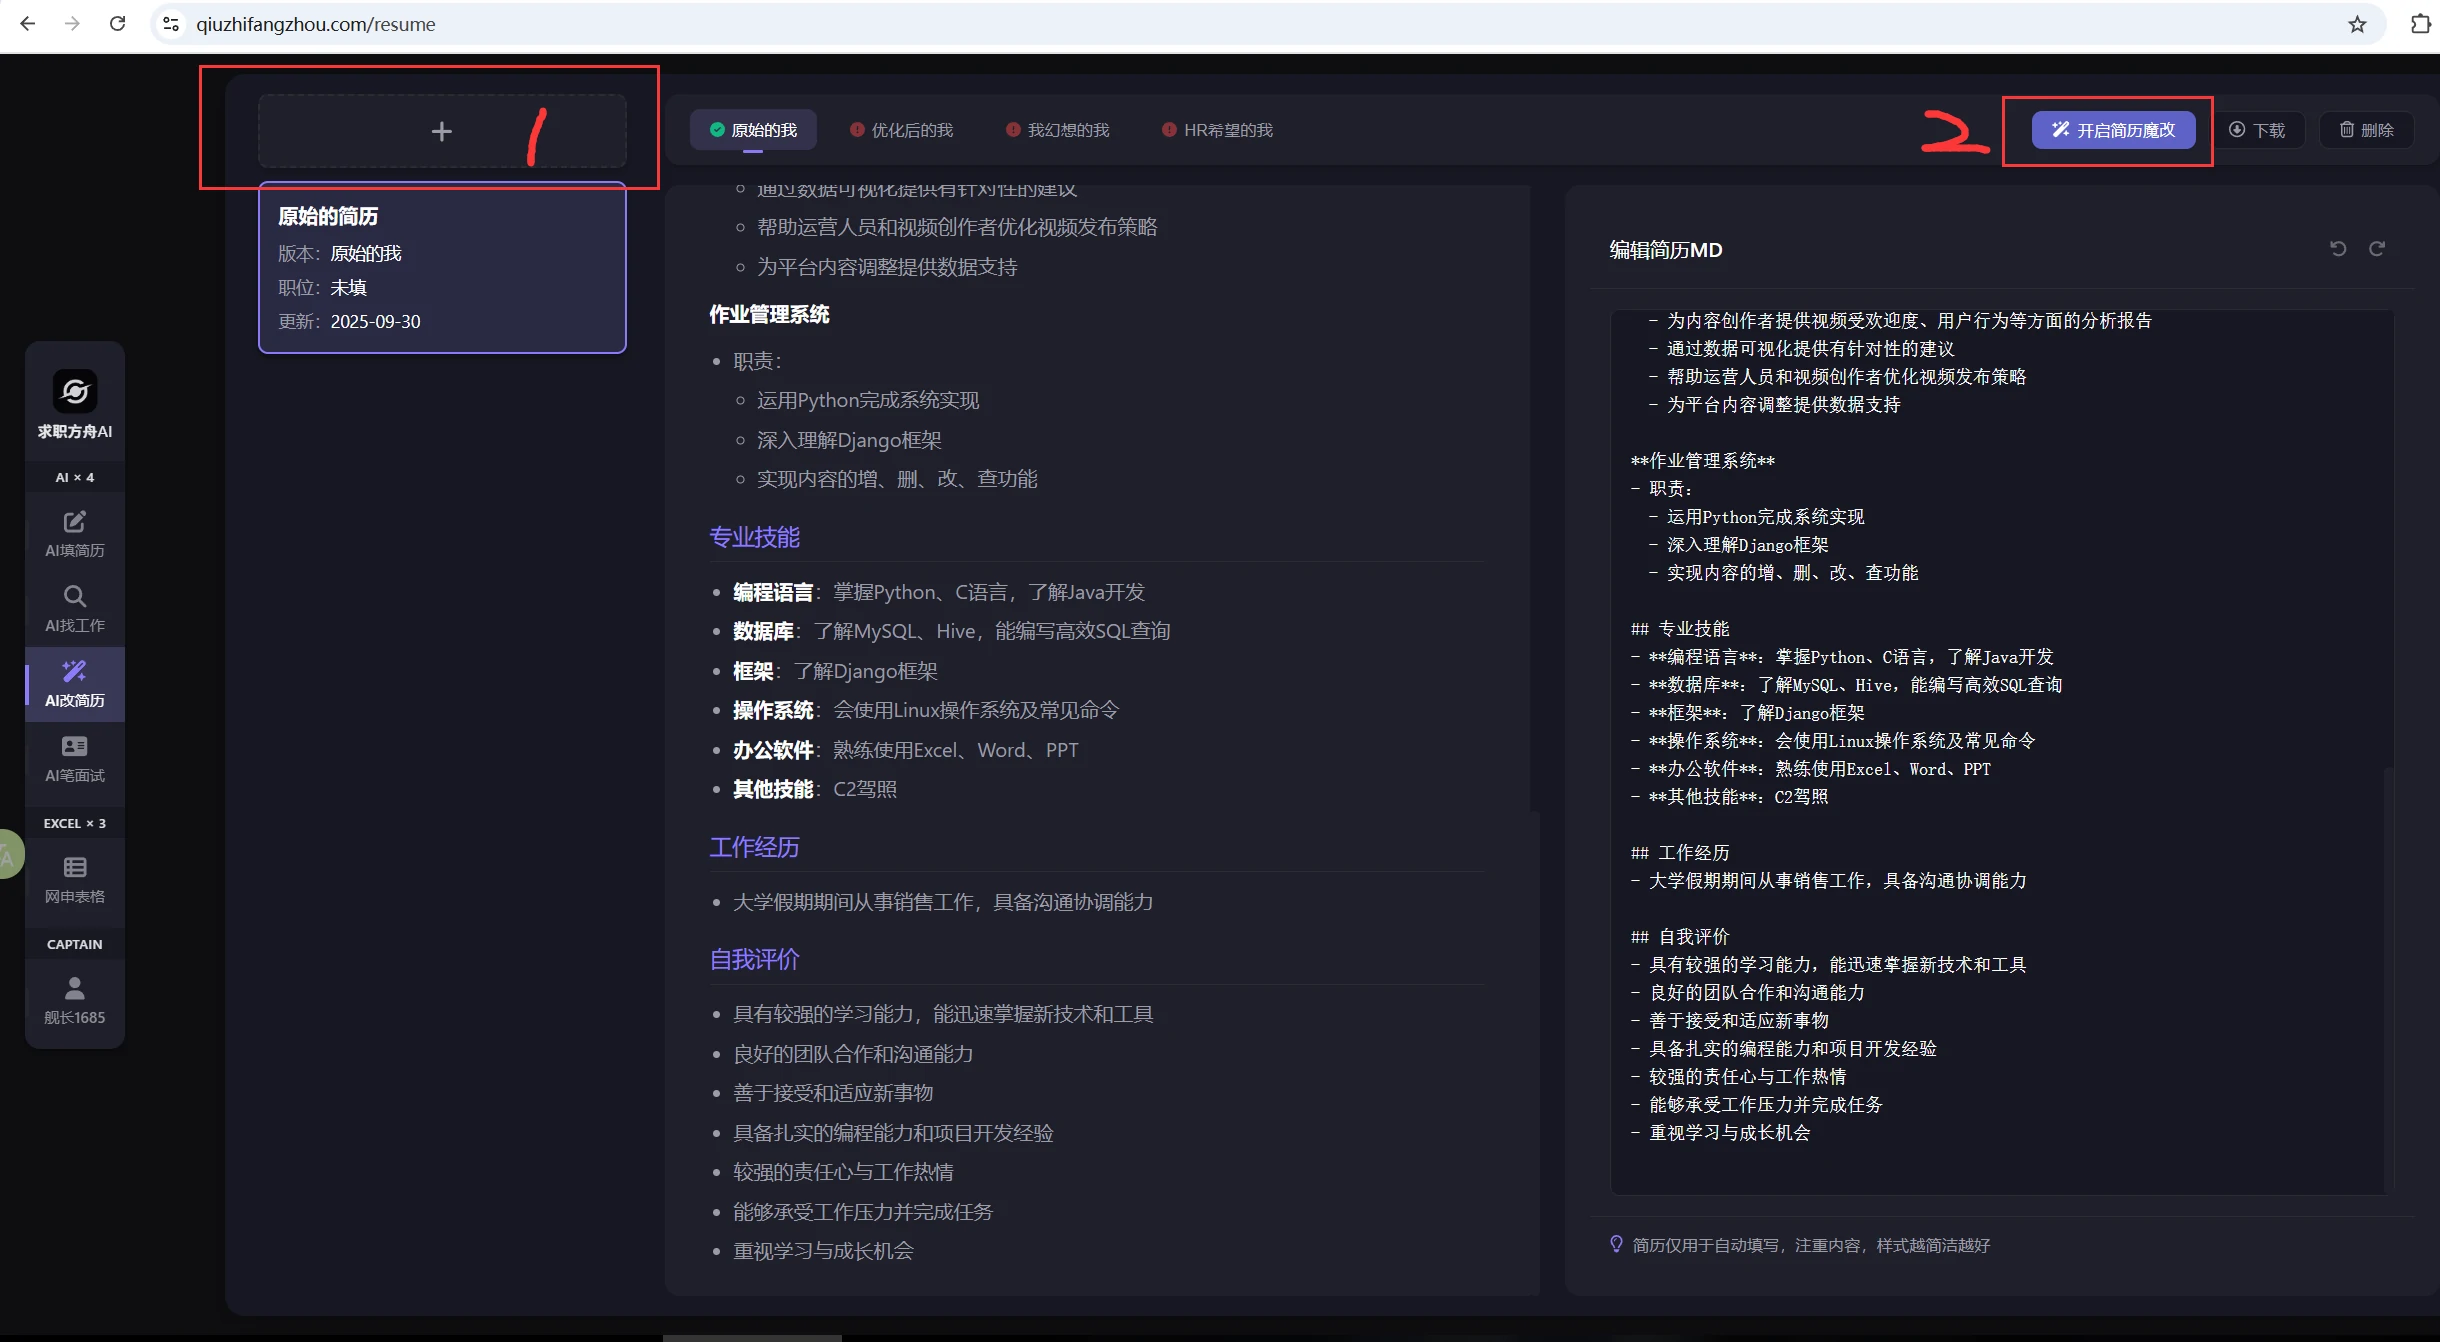The width and height of the screenshot is (2440, 1342).
Task: Open 网申表格 table tool
Action: click(x=75, y=880)
